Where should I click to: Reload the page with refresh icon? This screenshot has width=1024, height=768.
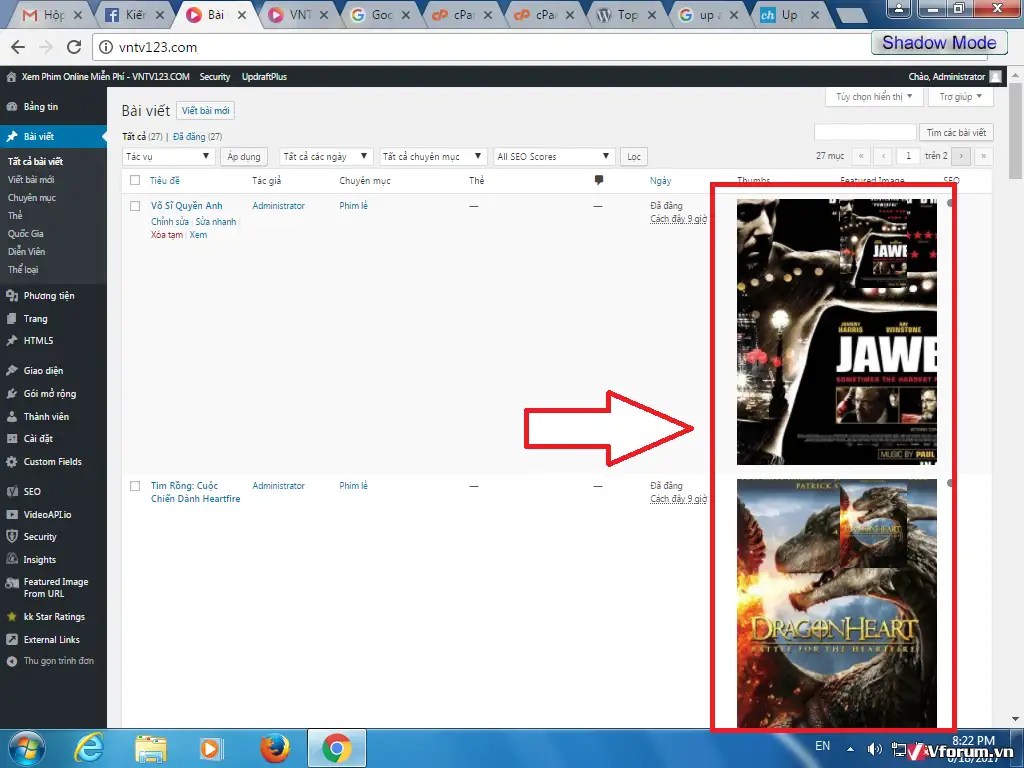tap(74, 47)
